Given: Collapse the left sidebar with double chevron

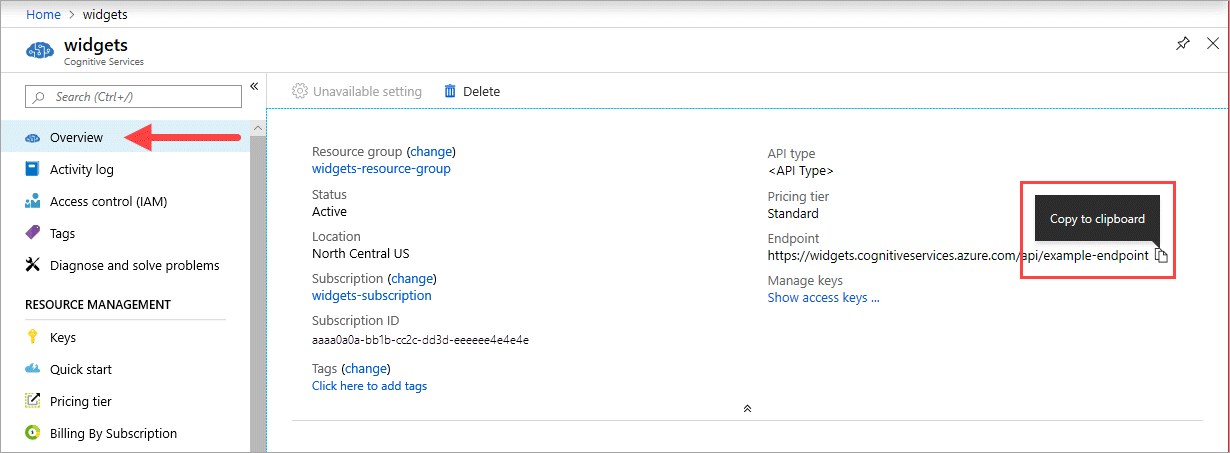Looking at the screenshot, I should coord(254,86).
